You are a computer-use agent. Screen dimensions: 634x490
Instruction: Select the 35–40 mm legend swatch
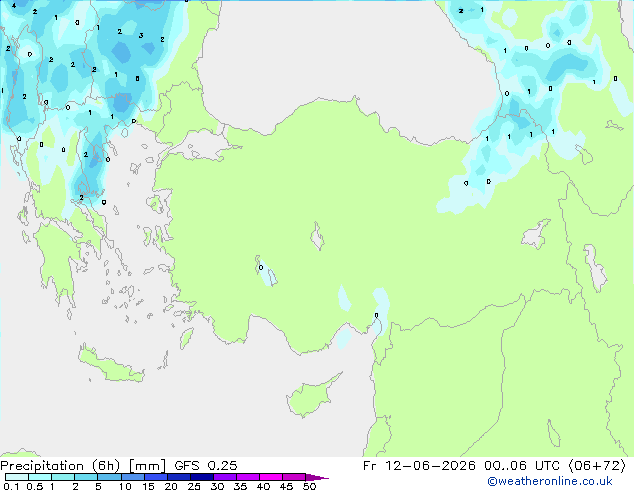[x=248, y=477]
